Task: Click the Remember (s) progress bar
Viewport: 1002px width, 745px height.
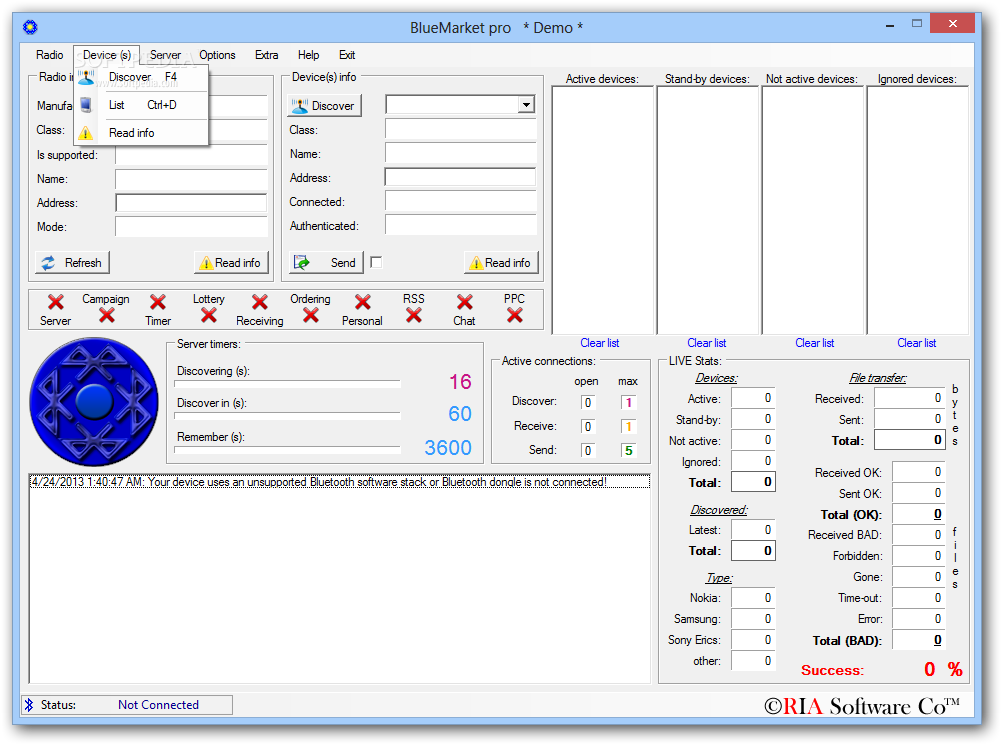Action: pyautogui.click(x=288, y=450)
